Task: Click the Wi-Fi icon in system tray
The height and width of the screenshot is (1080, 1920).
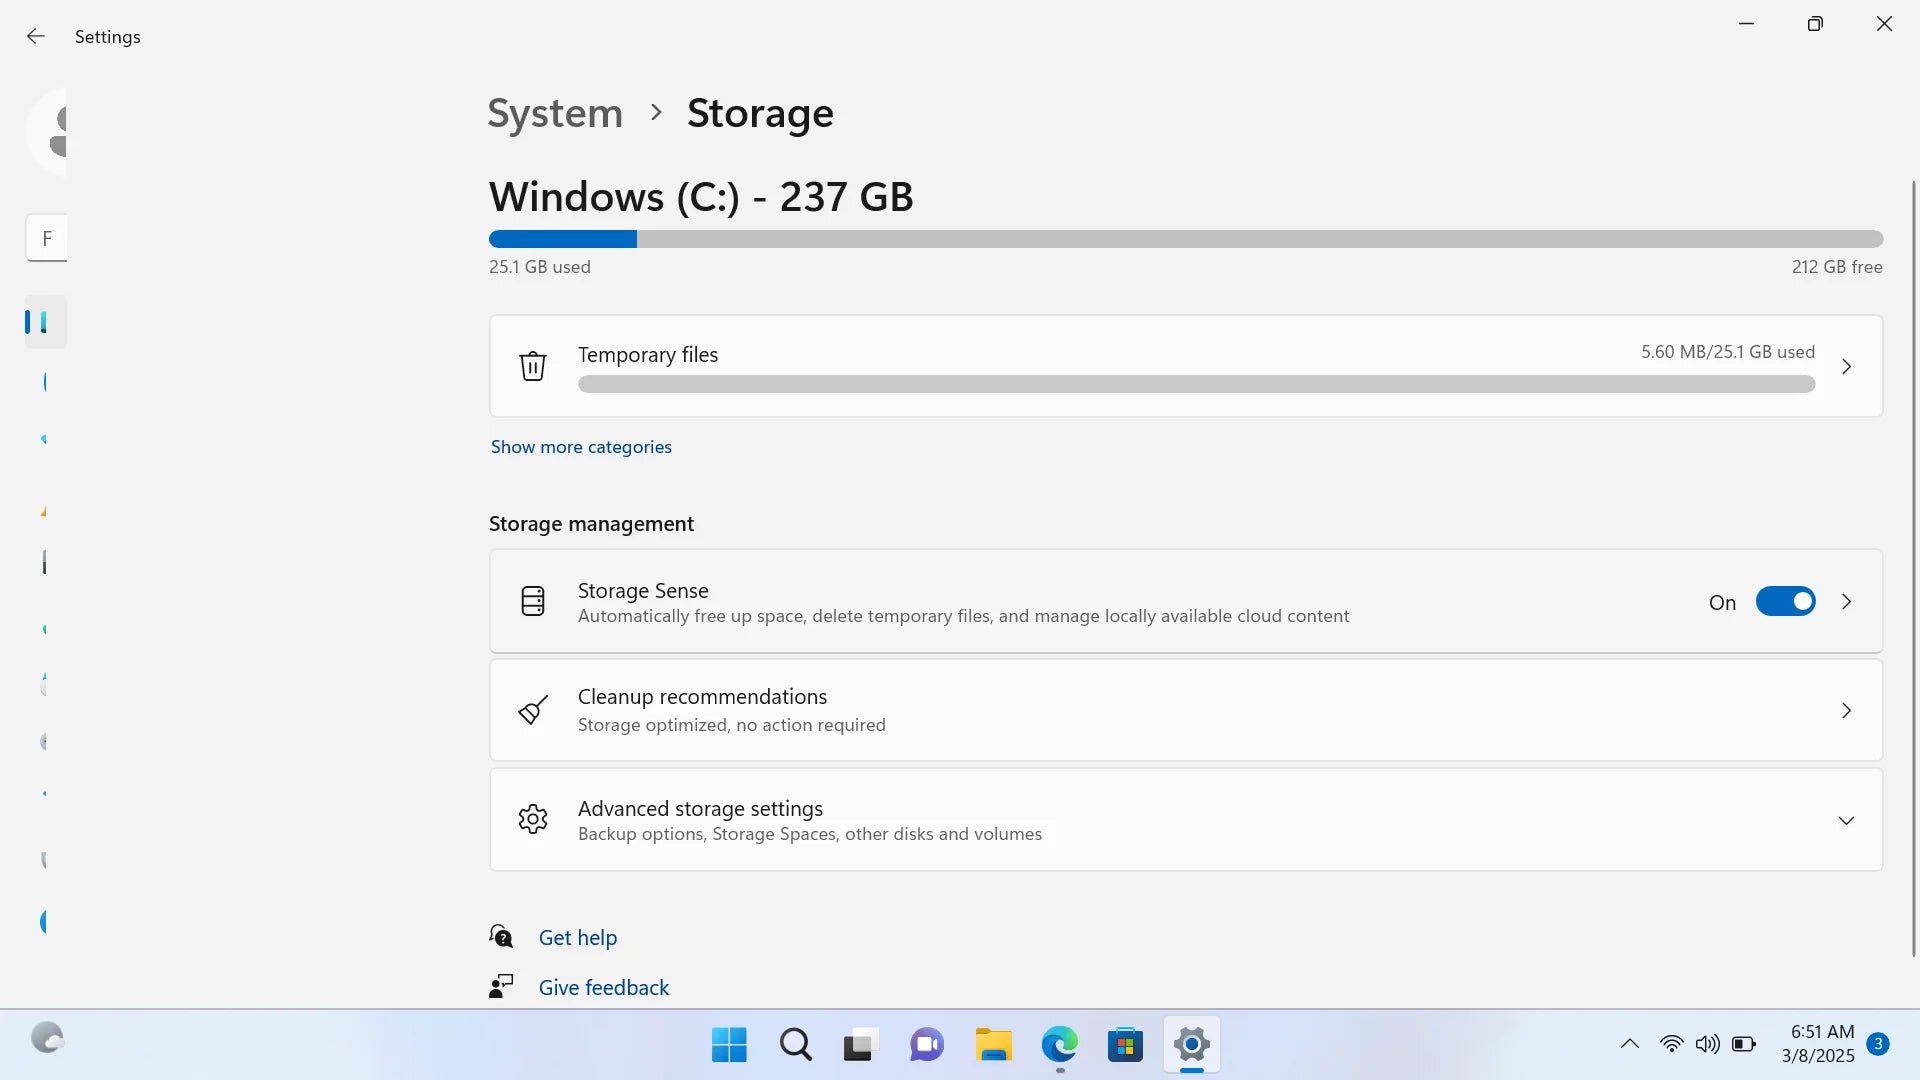Action: pyautogui.click(x=1672, y=1043)
